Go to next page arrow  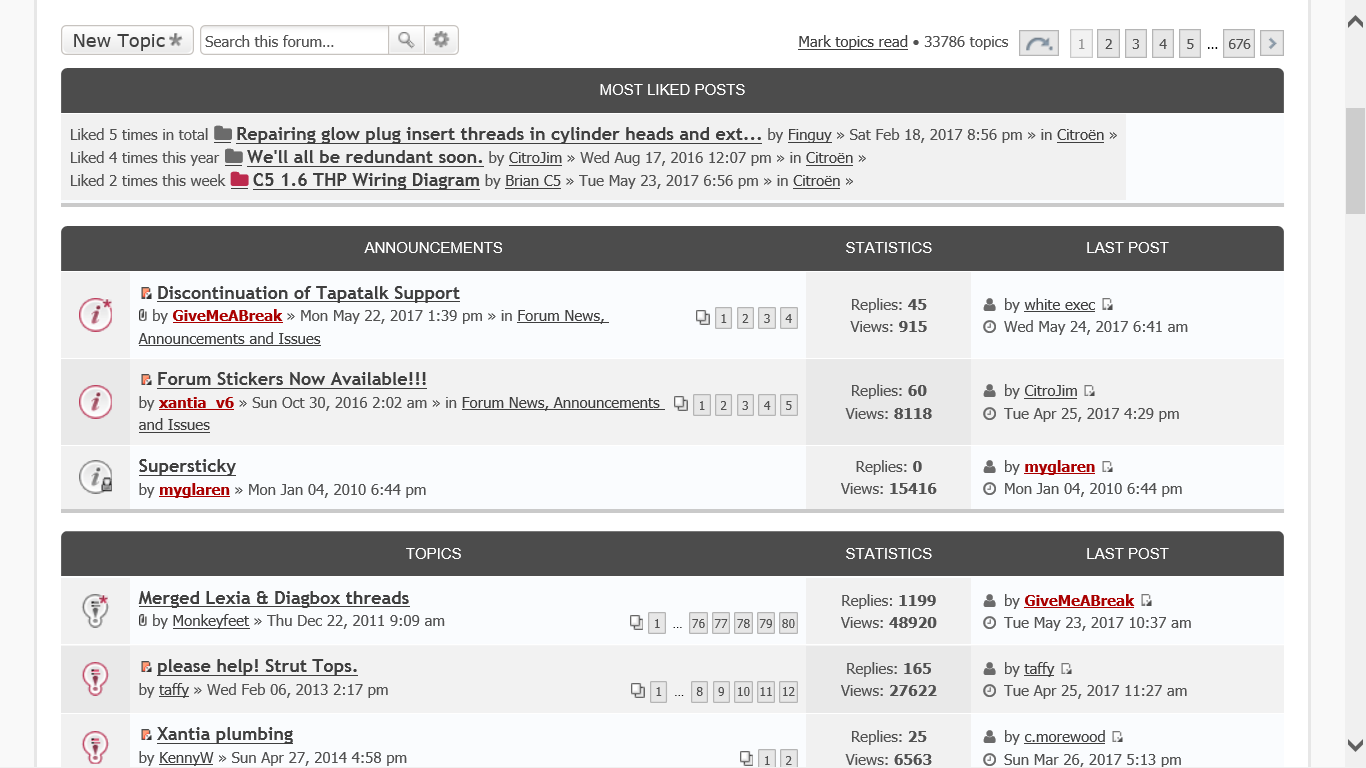(1271, 43)
